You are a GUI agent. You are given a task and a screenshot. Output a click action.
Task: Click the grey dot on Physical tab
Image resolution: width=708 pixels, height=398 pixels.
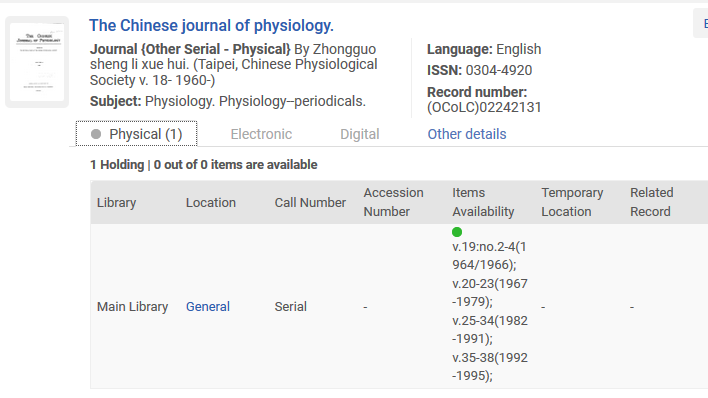coord(96,134)
